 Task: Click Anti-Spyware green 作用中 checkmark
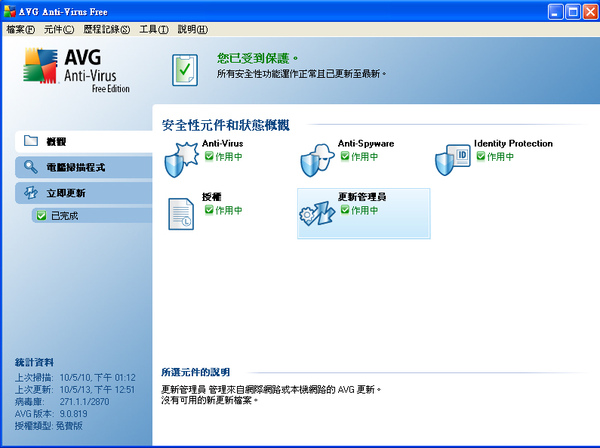pyautogui.click(x=345, y=156)
